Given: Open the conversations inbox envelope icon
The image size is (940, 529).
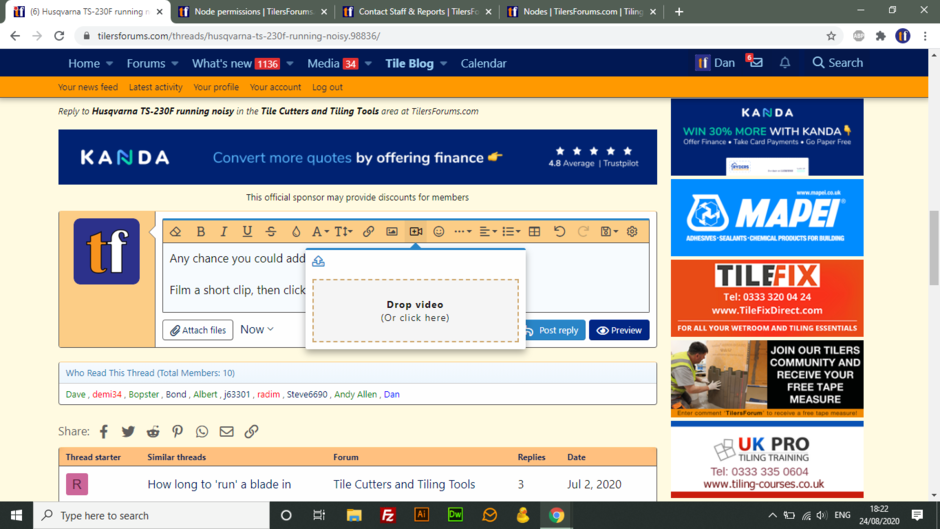Looking at the screenshot, I should coord(755,62).
